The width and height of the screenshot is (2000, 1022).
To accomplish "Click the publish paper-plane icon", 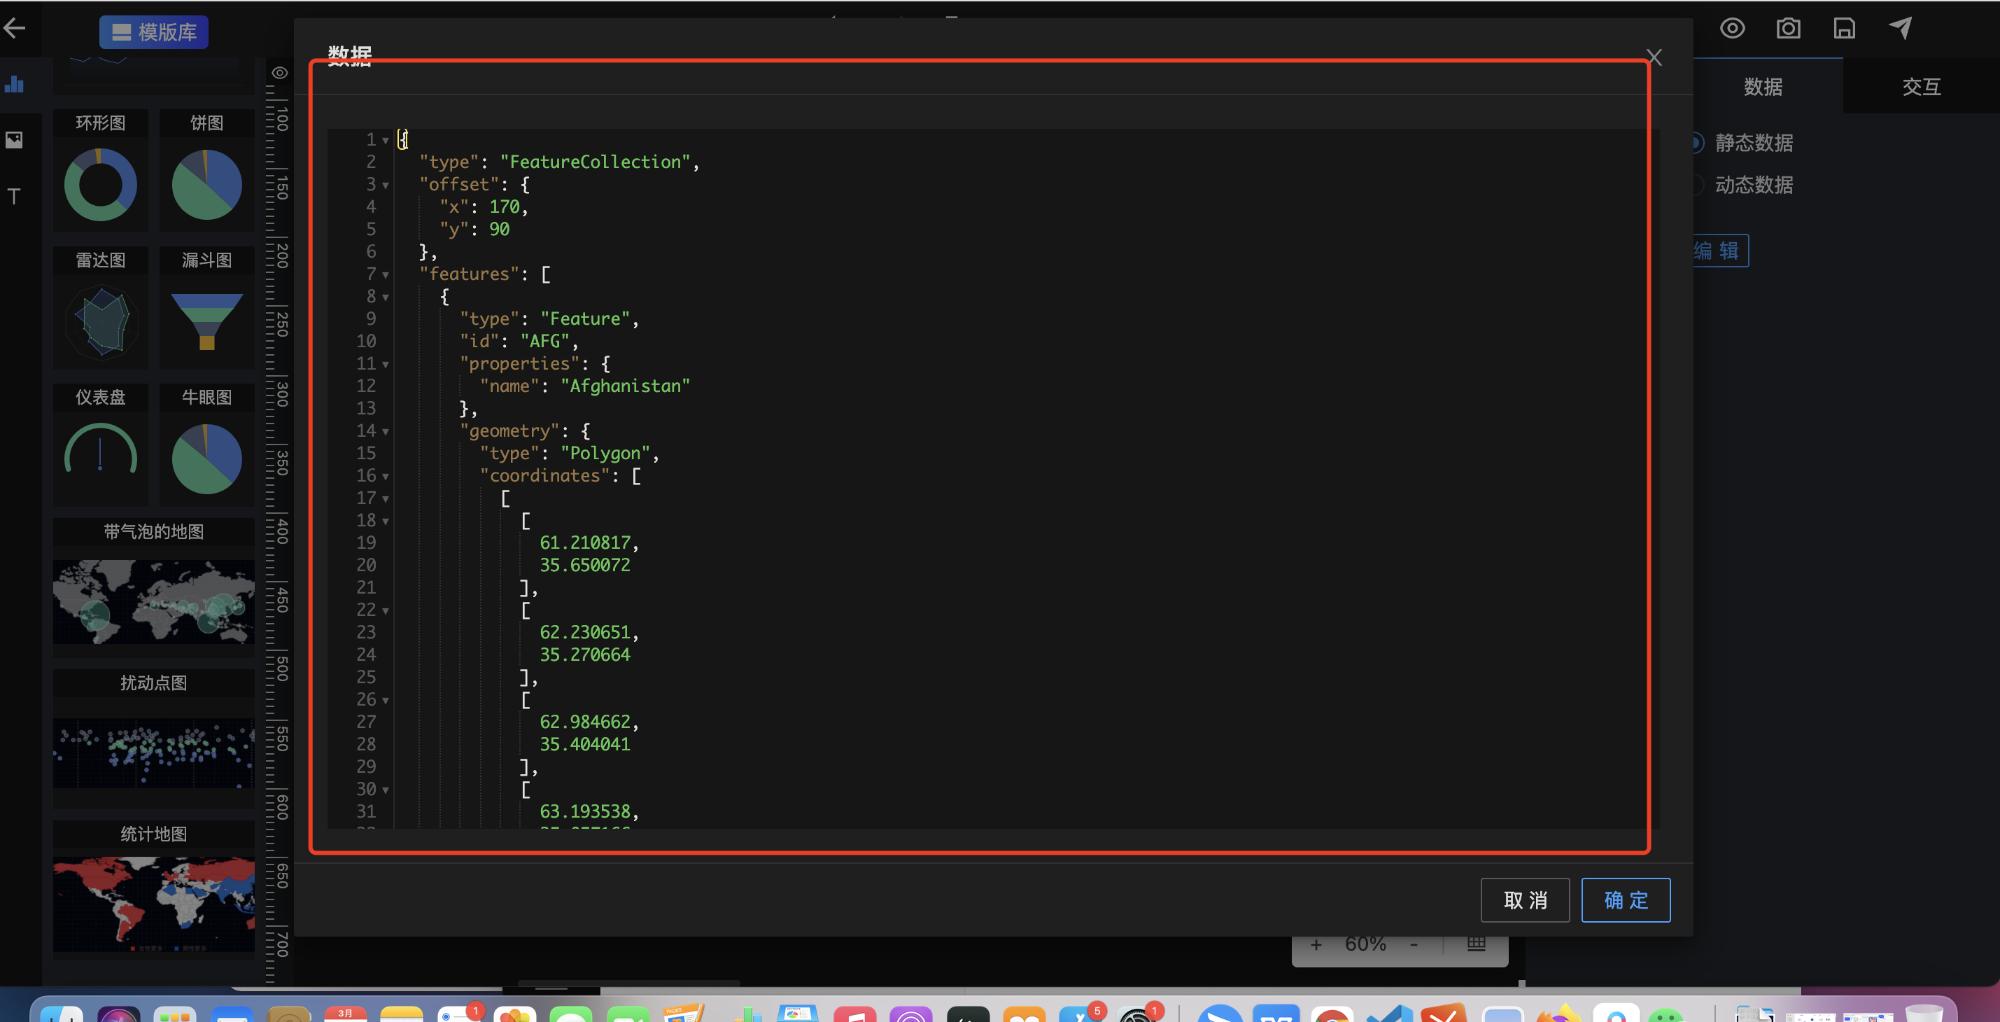I will (x=1900, y=28).
